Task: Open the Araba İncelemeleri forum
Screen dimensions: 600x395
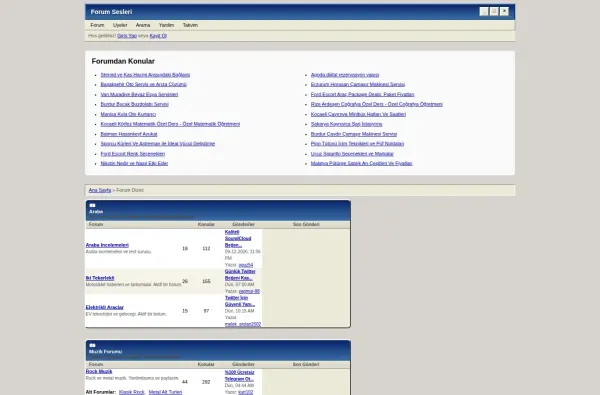Action: tap(107, 245)
